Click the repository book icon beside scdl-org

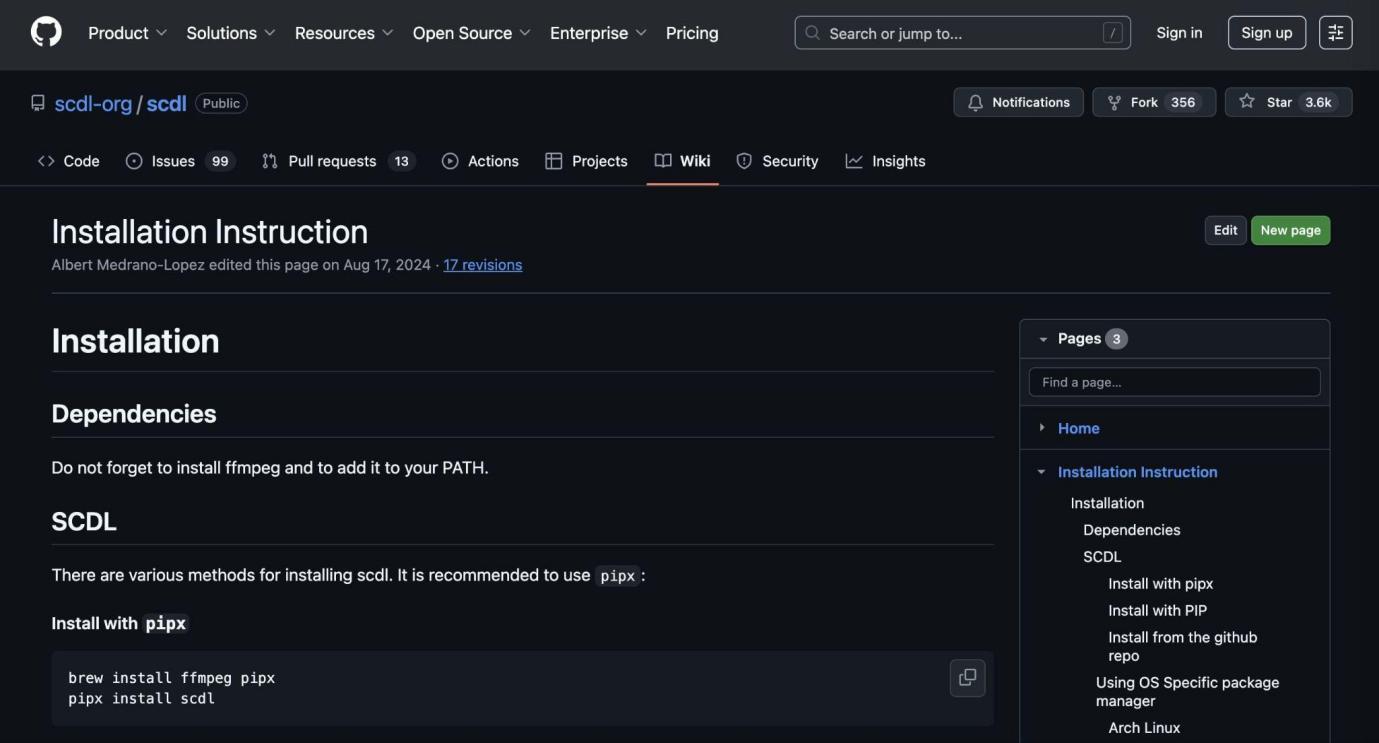click(38, 103)
